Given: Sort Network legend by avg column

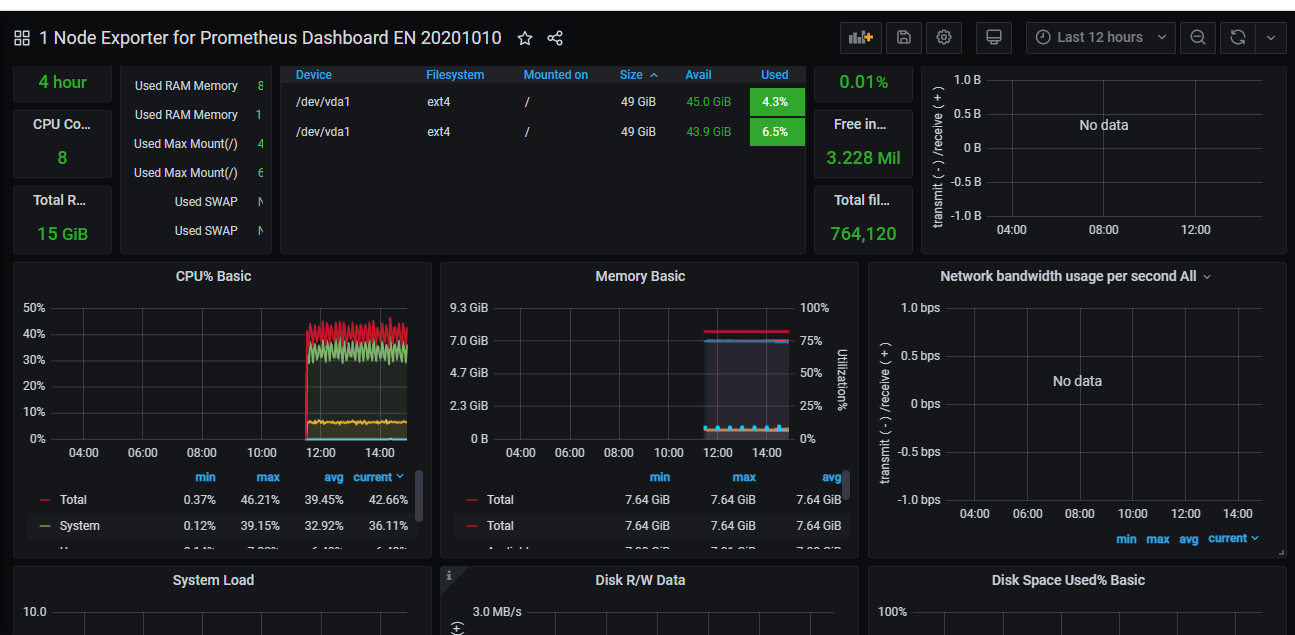Looking at the screenshot, I should tap(1189, 538).
